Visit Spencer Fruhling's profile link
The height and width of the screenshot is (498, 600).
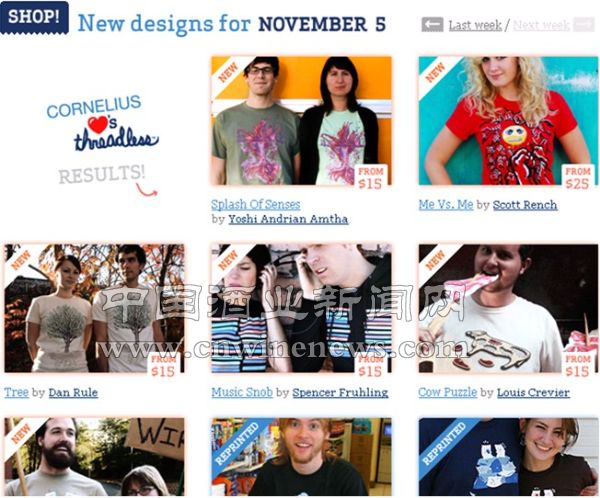pyautogui.click(x=340, y=392)
